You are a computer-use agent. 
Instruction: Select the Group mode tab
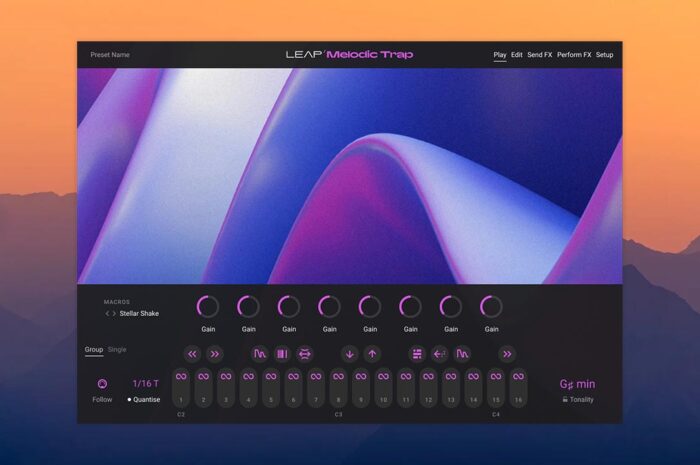pyautogui.click(x=94, y=349)
